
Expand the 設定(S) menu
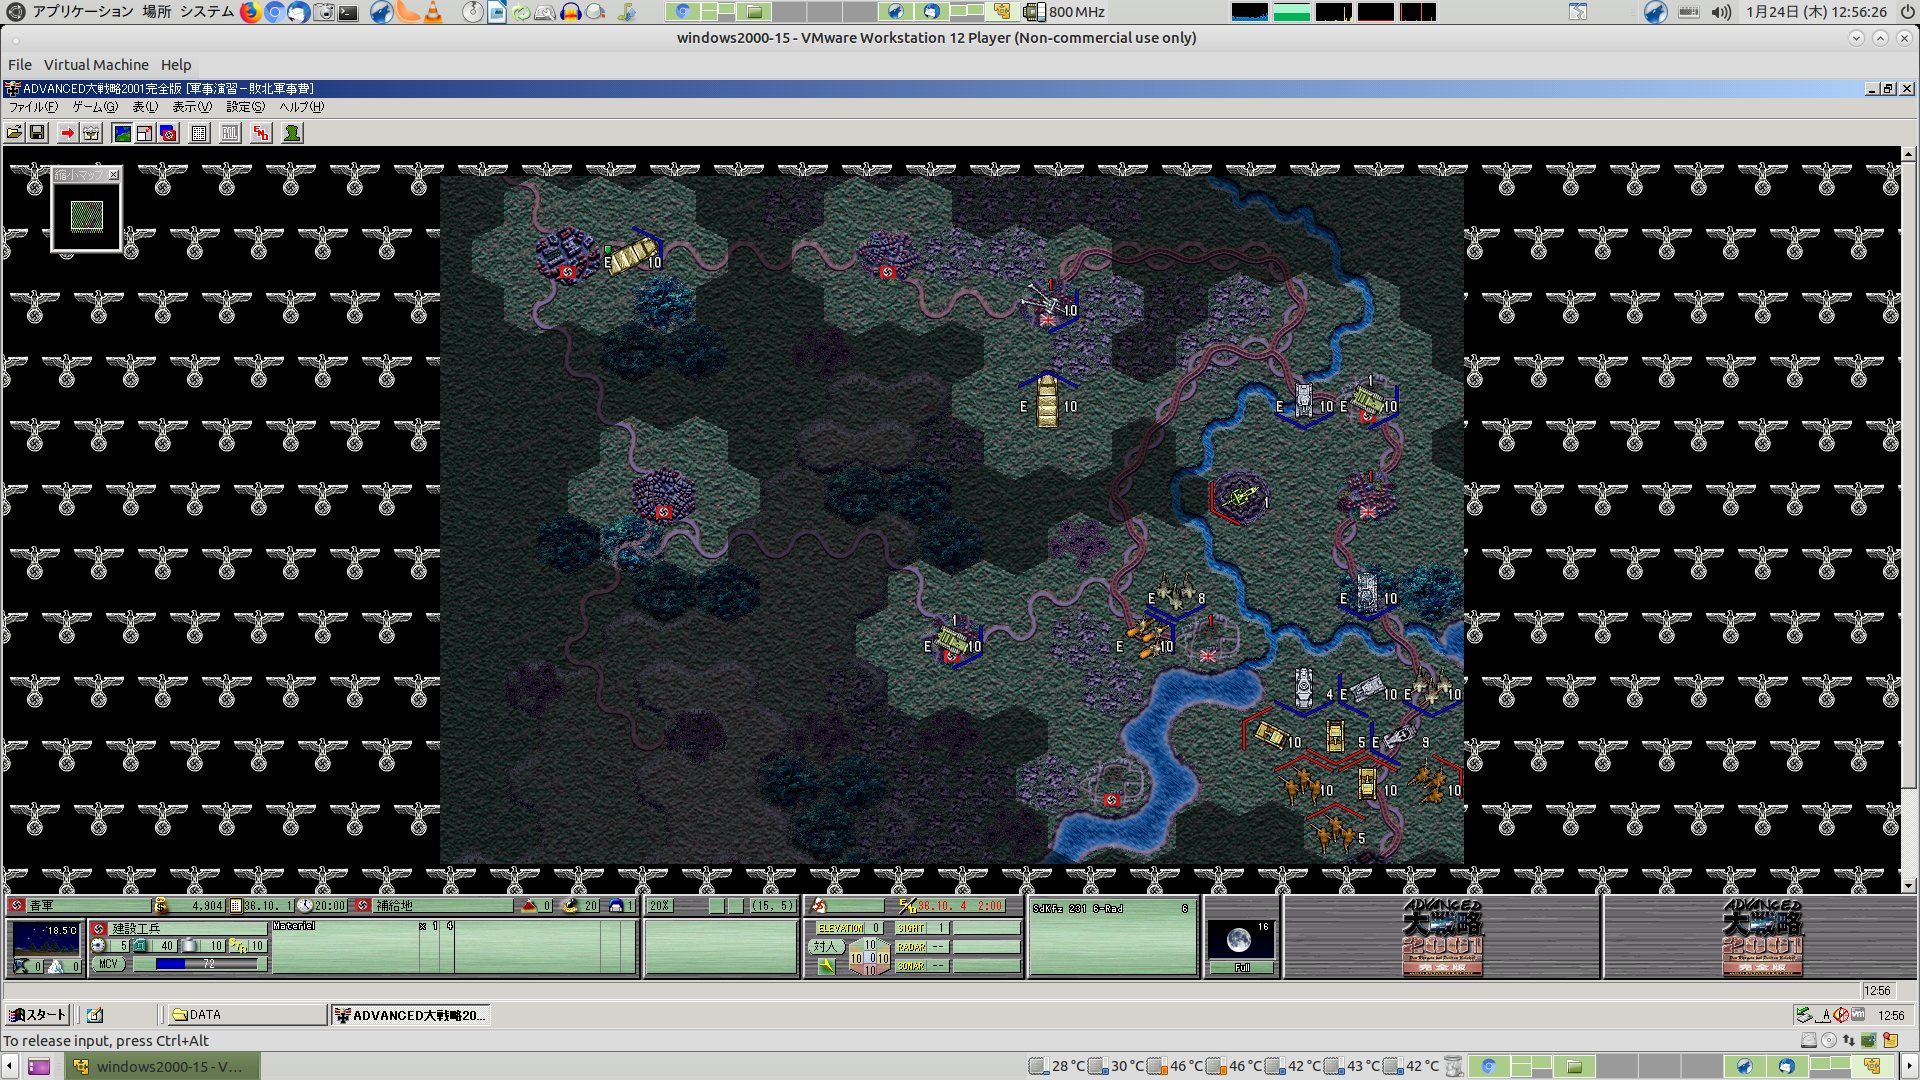click(245, 107)
